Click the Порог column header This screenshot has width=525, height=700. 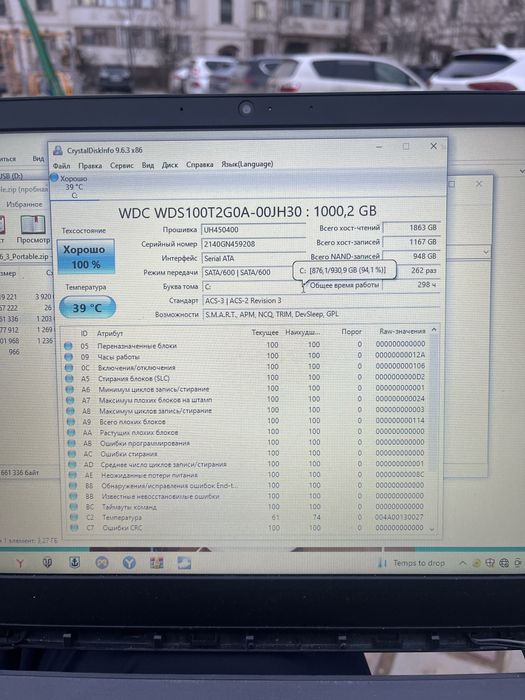(x=351, y=332)
